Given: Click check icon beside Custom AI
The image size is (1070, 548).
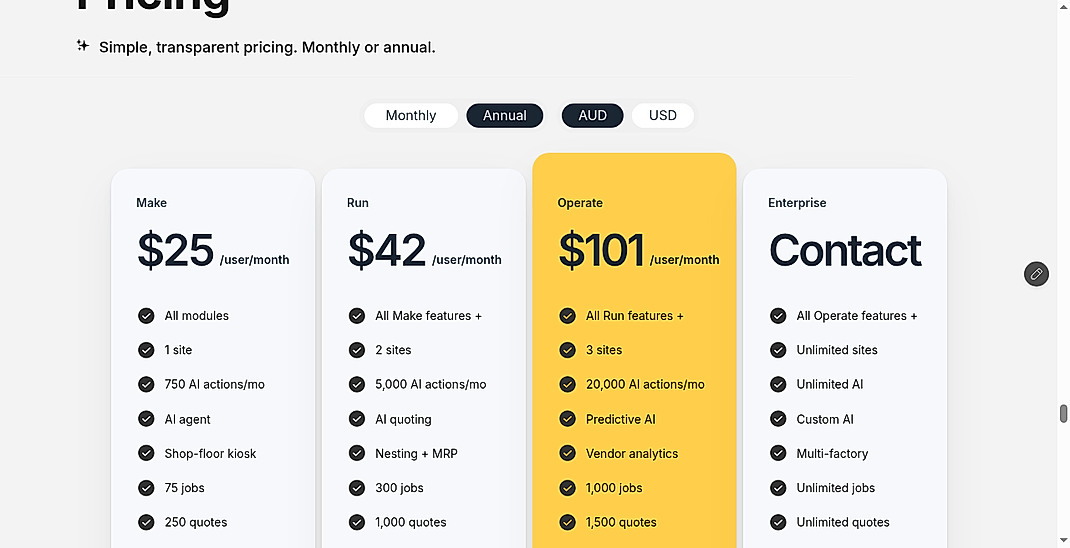Looking at the screenshot, I should pyautogui.click(x=779, y=418).
